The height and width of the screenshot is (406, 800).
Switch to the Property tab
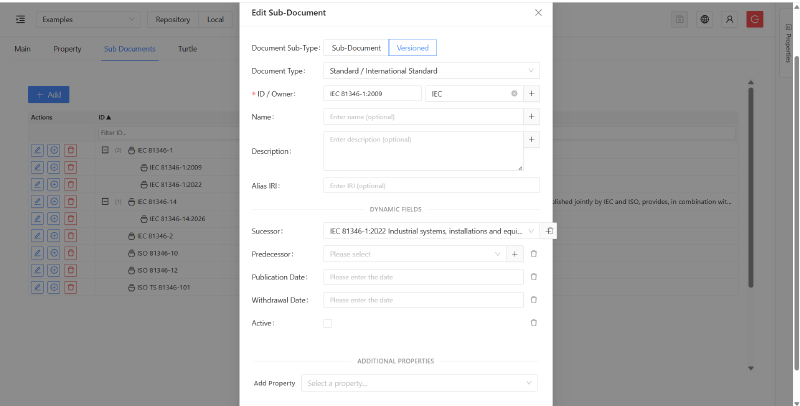(67, 49)
